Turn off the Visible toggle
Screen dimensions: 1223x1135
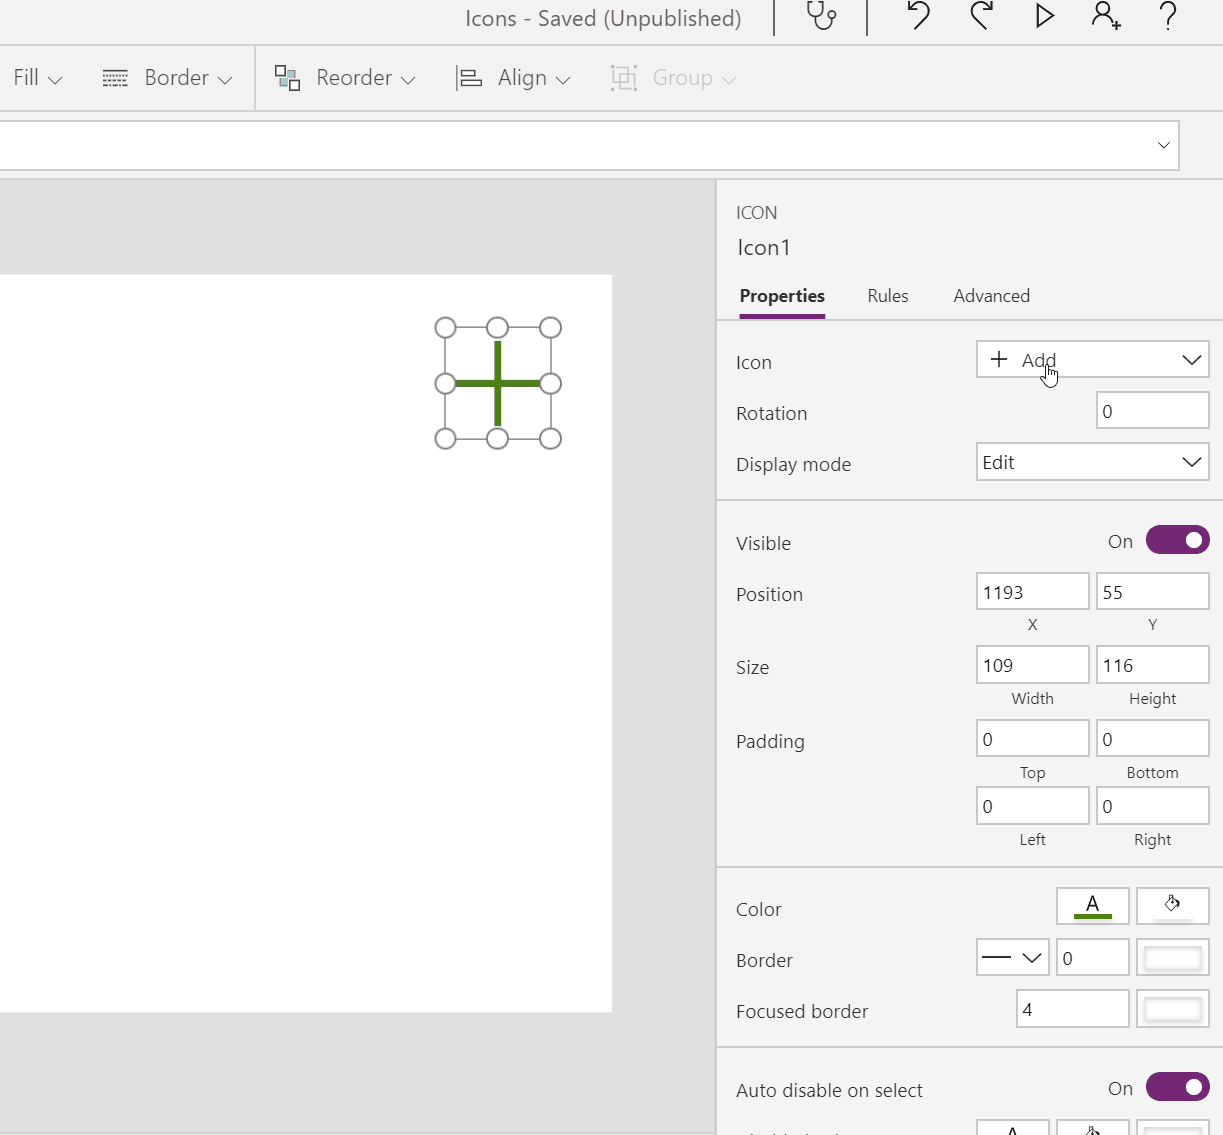pos(1177,540)
